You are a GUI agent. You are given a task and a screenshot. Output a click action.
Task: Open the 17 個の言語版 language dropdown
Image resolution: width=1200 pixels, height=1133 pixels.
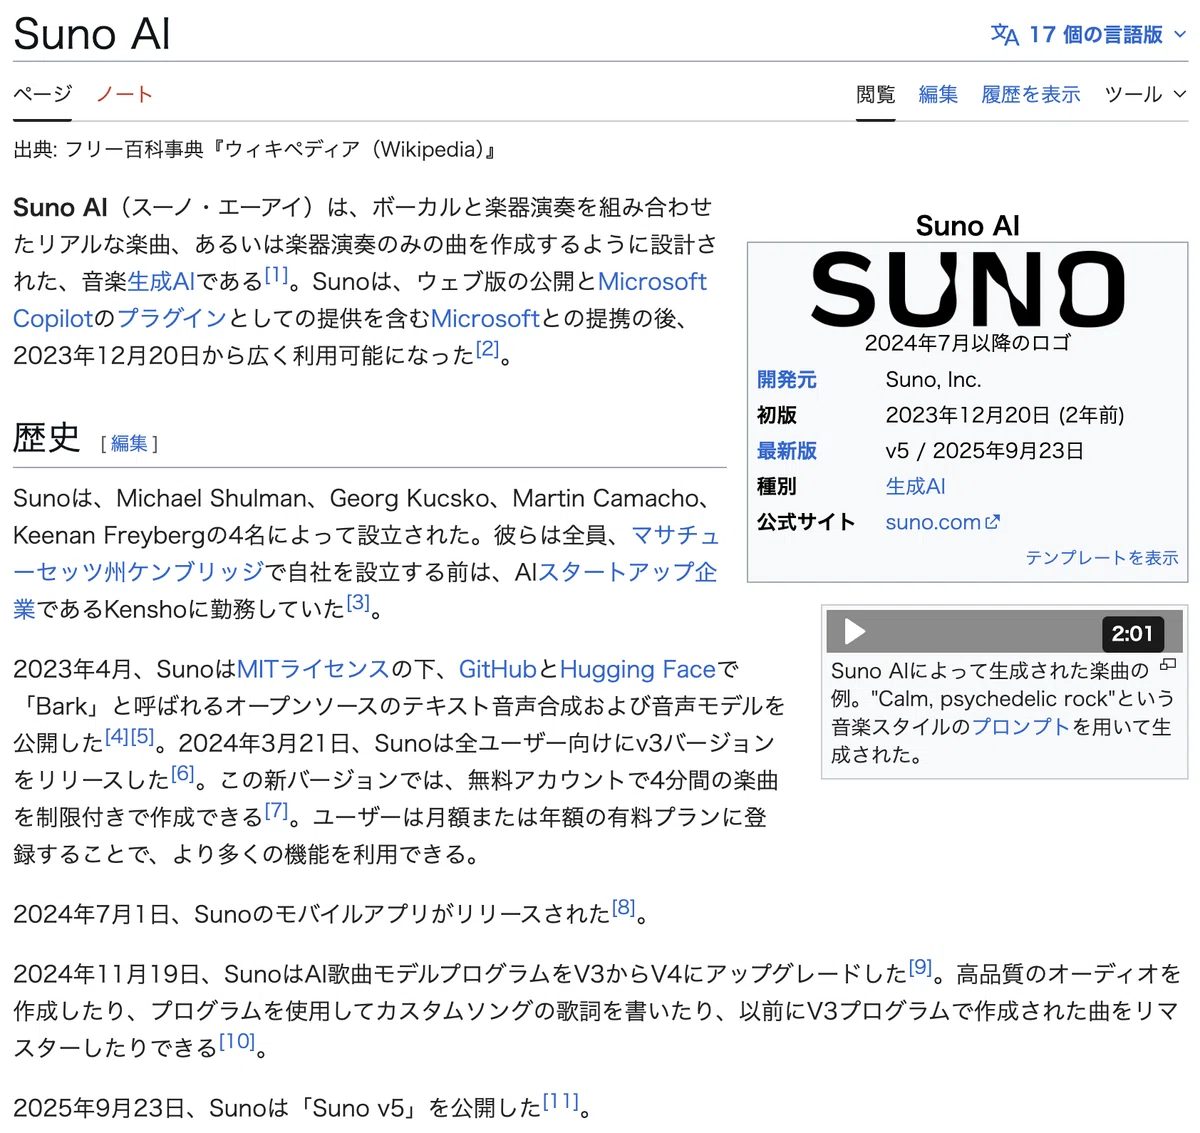1089,35
